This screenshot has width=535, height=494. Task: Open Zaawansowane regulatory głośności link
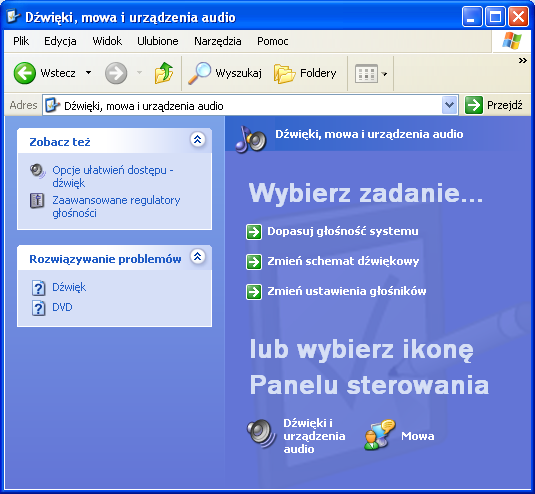pyautogui.click(x=116, y=206)
